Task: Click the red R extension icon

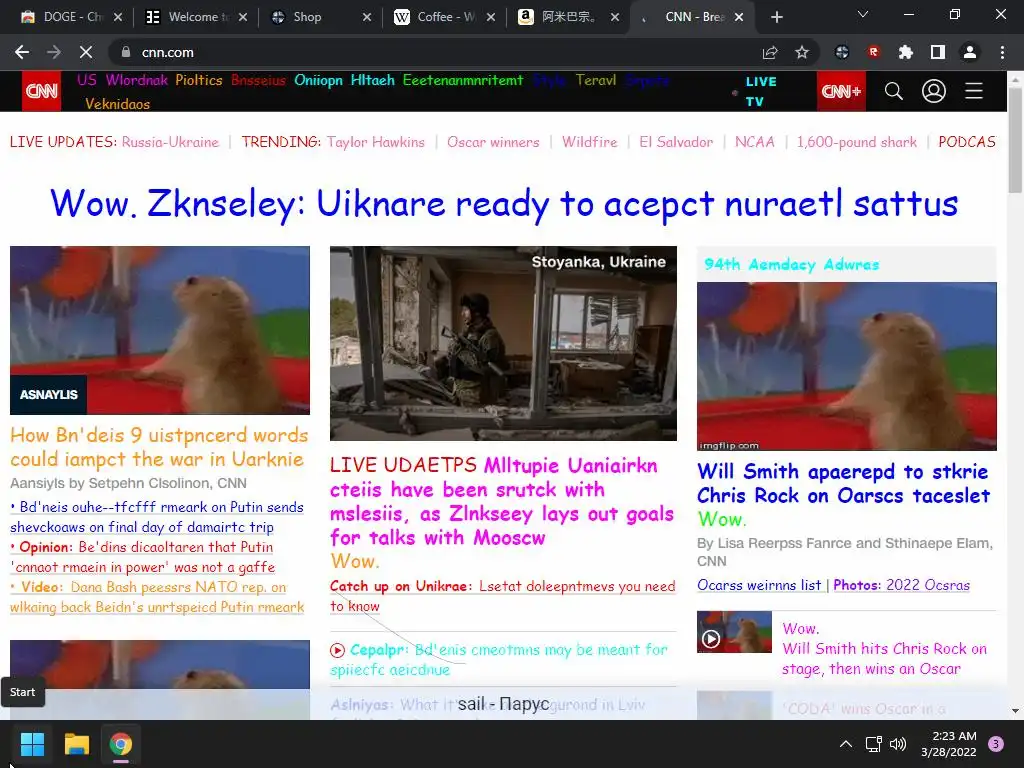Action: click(x=874, y=52)
